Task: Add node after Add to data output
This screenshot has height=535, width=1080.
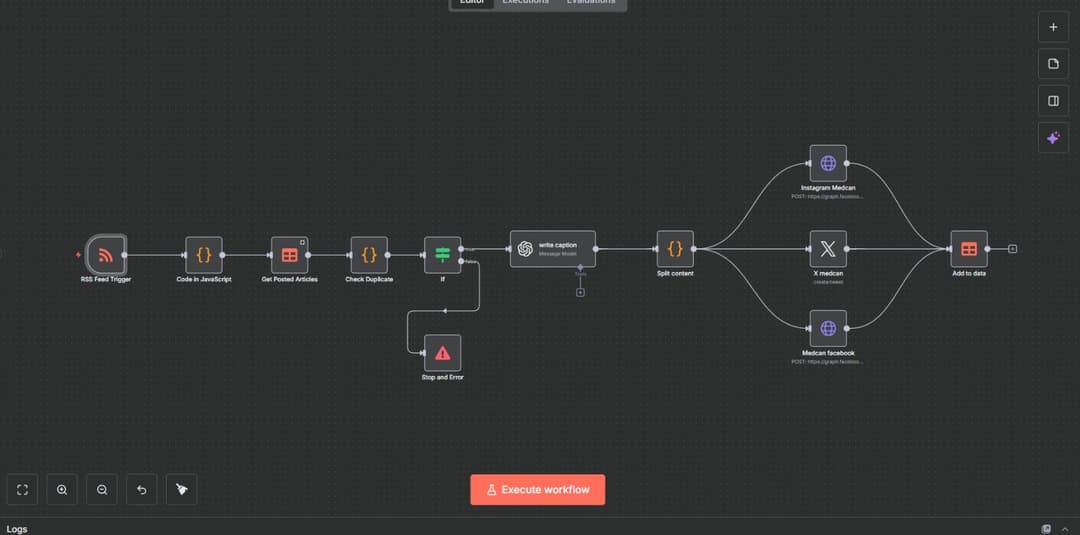Action: tap(1013, 249)
